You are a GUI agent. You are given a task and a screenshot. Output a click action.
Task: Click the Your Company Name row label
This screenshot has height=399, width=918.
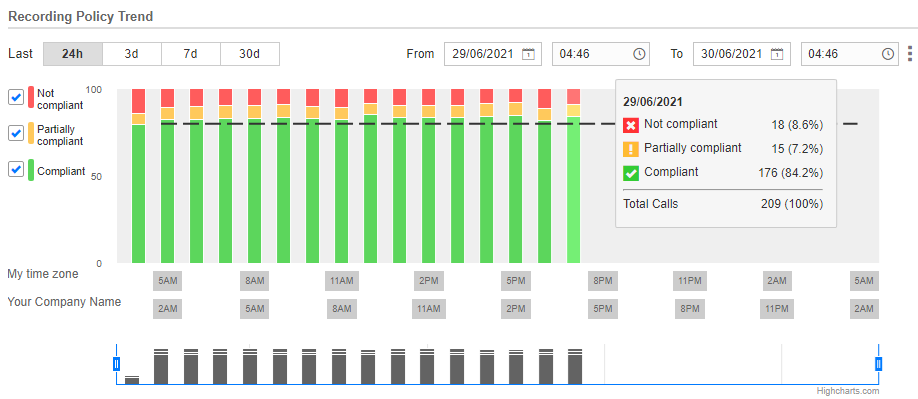tap(64, 302)
